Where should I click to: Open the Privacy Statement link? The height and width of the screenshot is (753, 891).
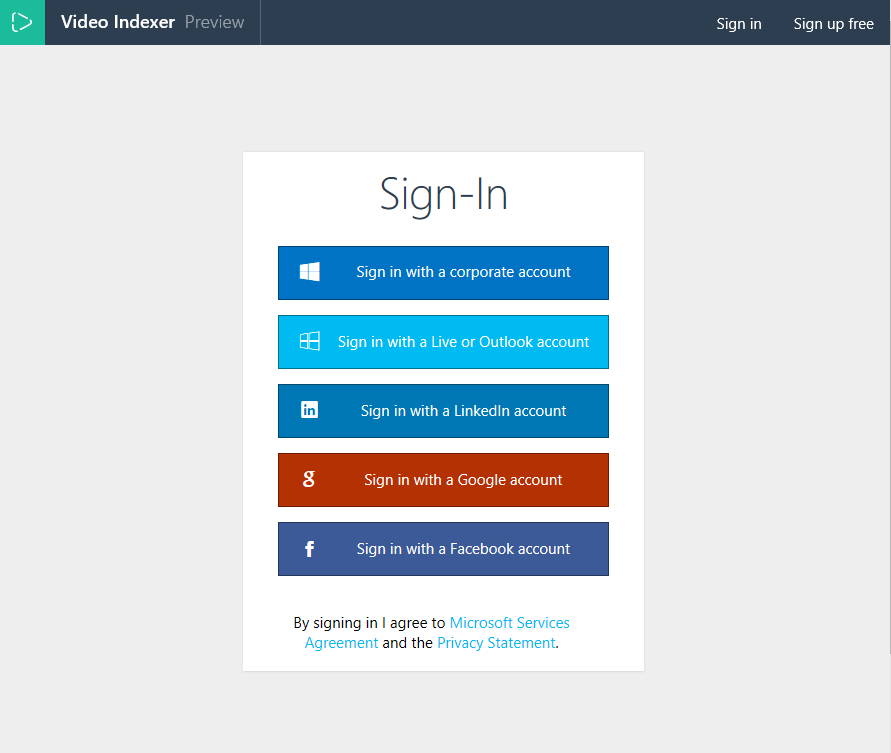[x=496, y=643]
